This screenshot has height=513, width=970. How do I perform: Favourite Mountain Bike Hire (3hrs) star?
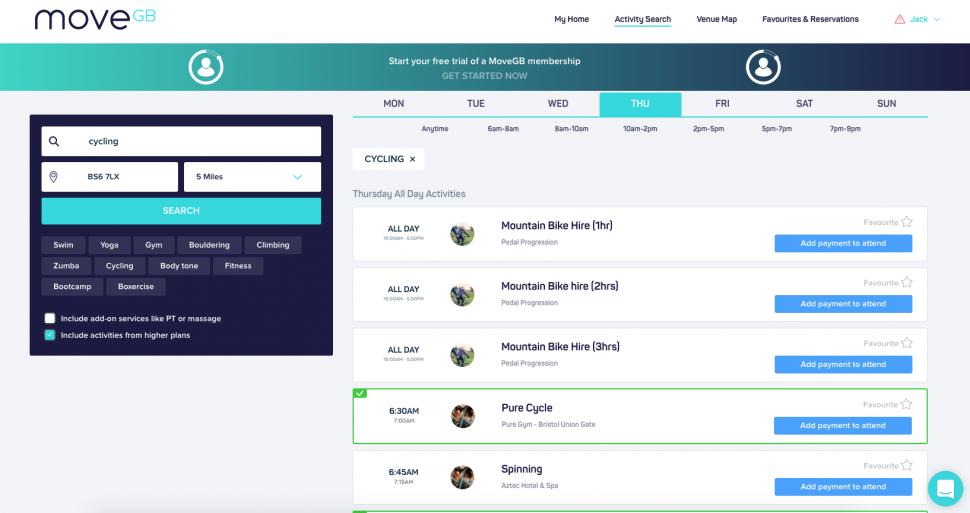[906, 343]
